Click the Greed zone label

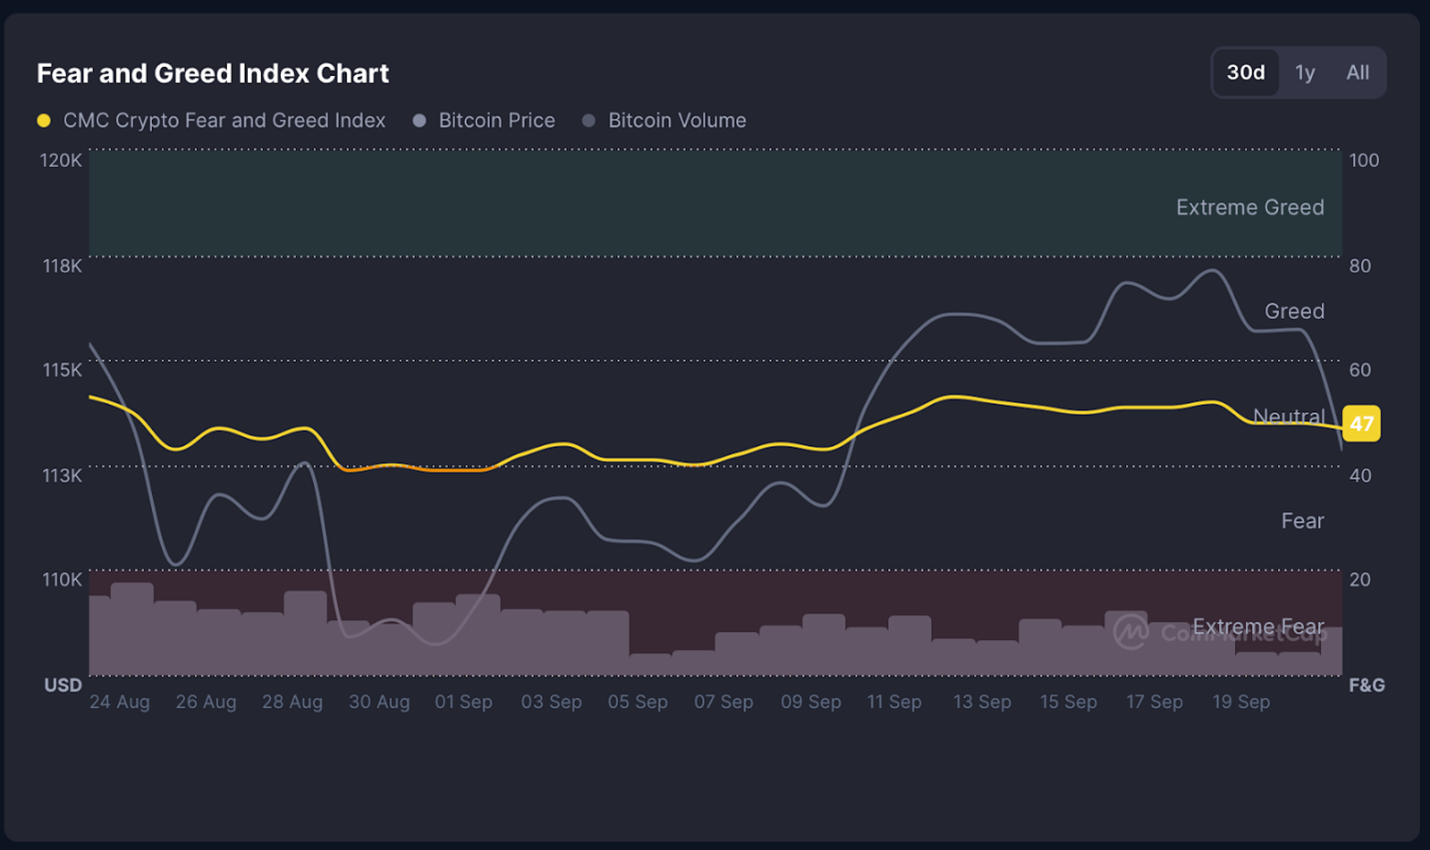tap(1293, 311)
